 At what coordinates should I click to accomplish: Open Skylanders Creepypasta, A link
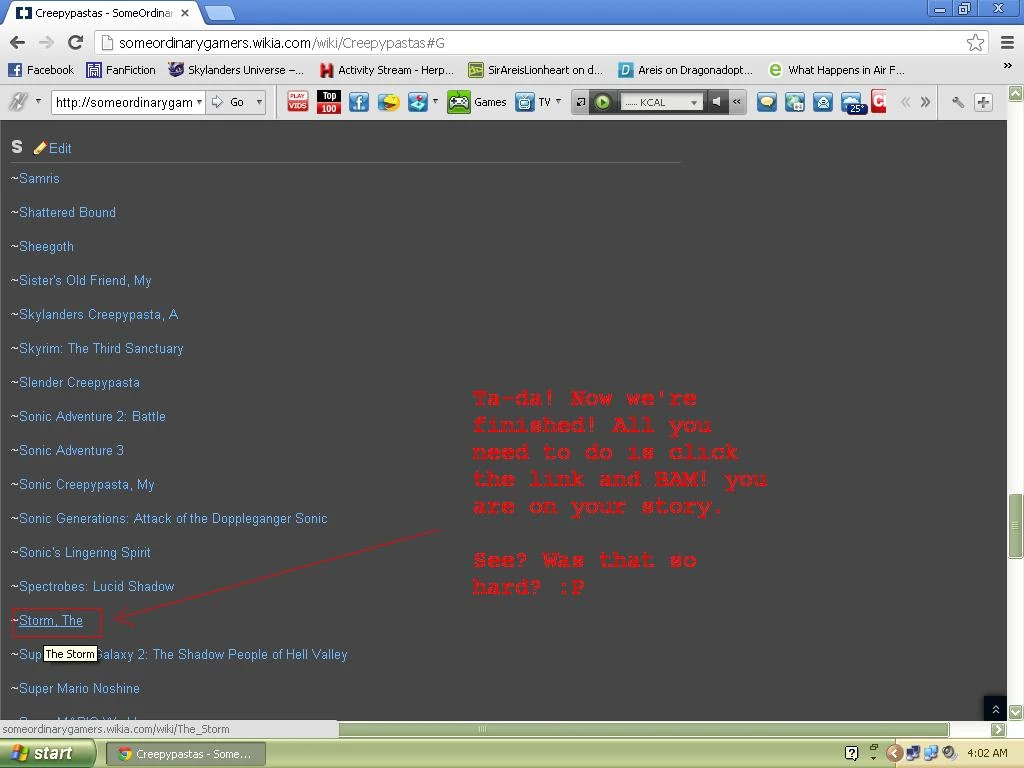tap(99, 314)
